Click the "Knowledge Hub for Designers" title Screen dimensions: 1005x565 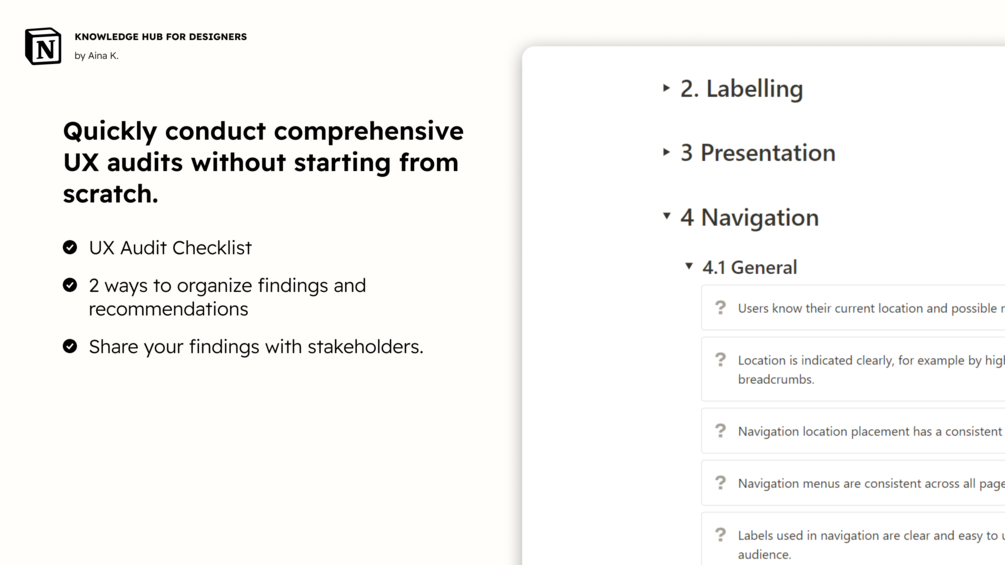(160, 37)
